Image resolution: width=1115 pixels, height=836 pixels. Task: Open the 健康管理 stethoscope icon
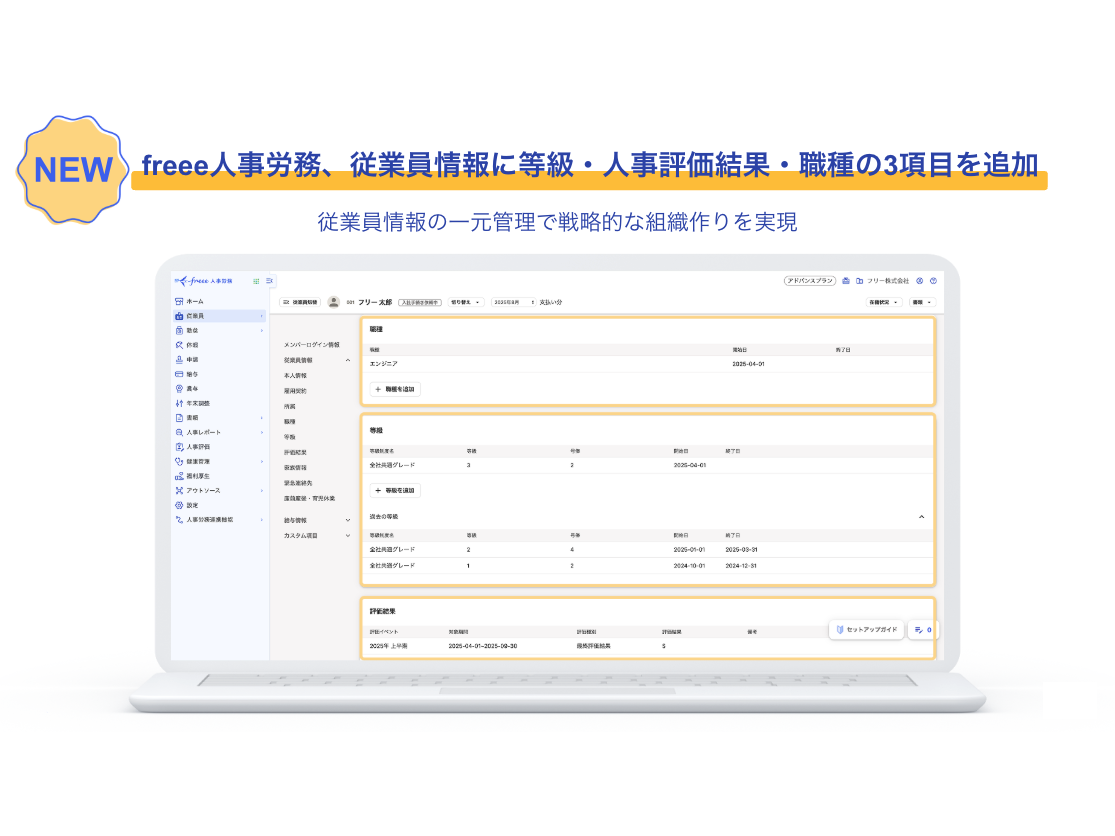pos(179,462)
